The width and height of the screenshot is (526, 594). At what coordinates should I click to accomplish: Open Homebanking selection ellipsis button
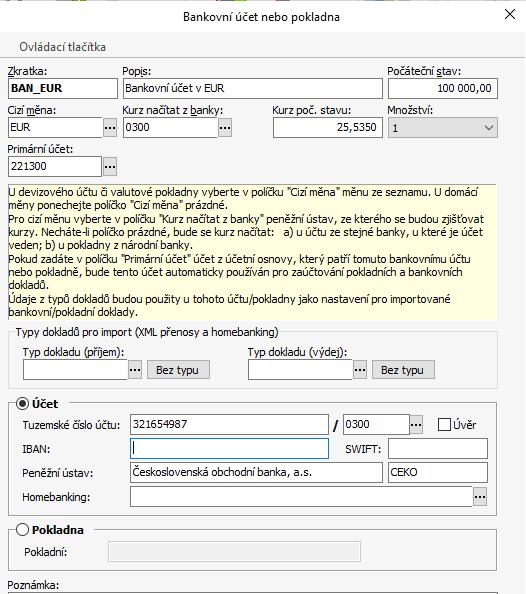480,497
